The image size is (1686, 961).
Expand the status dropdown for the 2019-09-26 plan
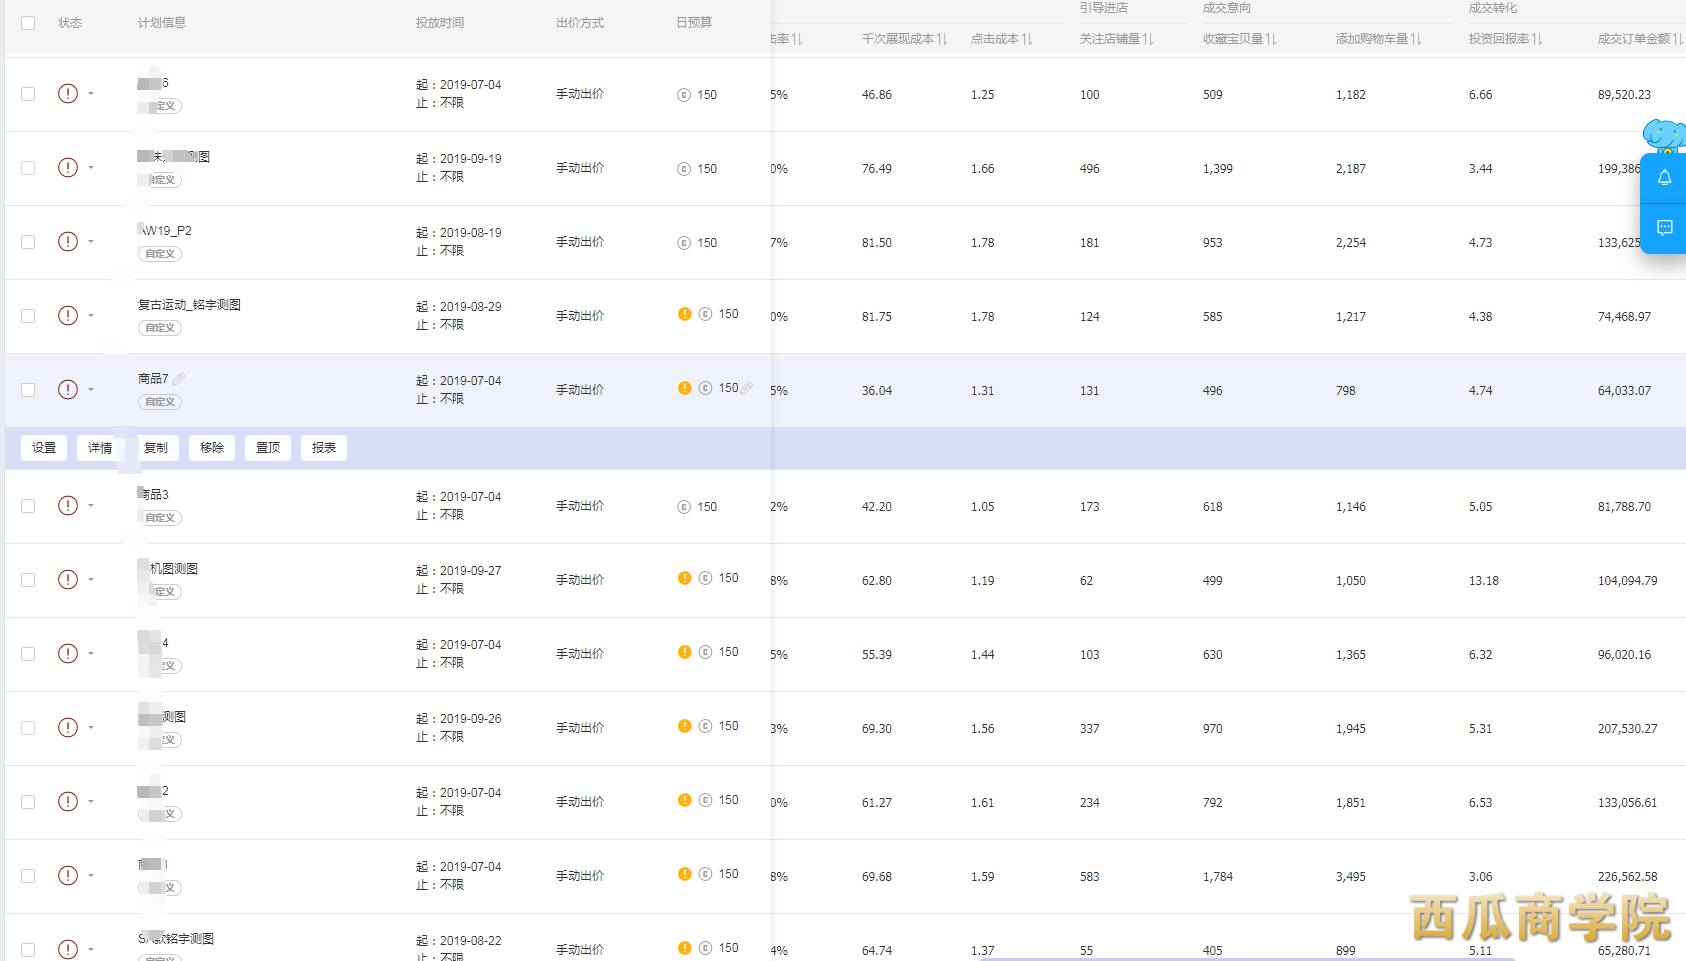coord(91,728)
